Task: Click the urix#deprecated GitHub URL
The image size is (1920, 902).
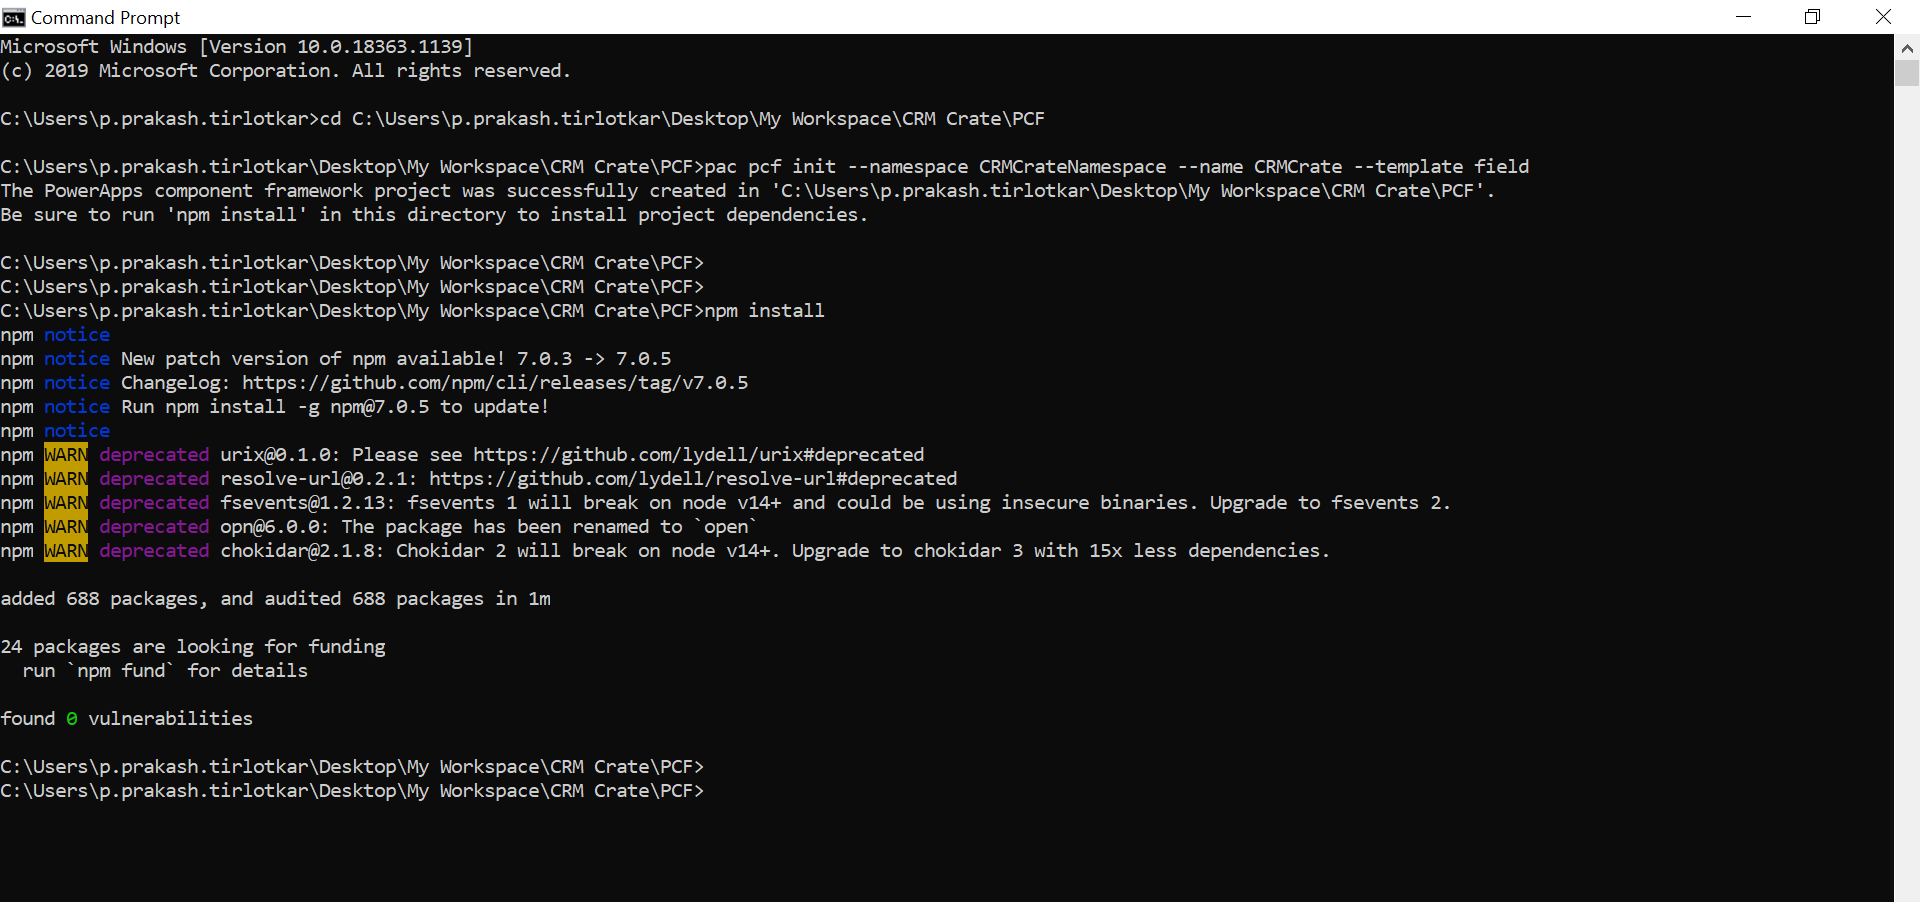Action: coord(698,455)
